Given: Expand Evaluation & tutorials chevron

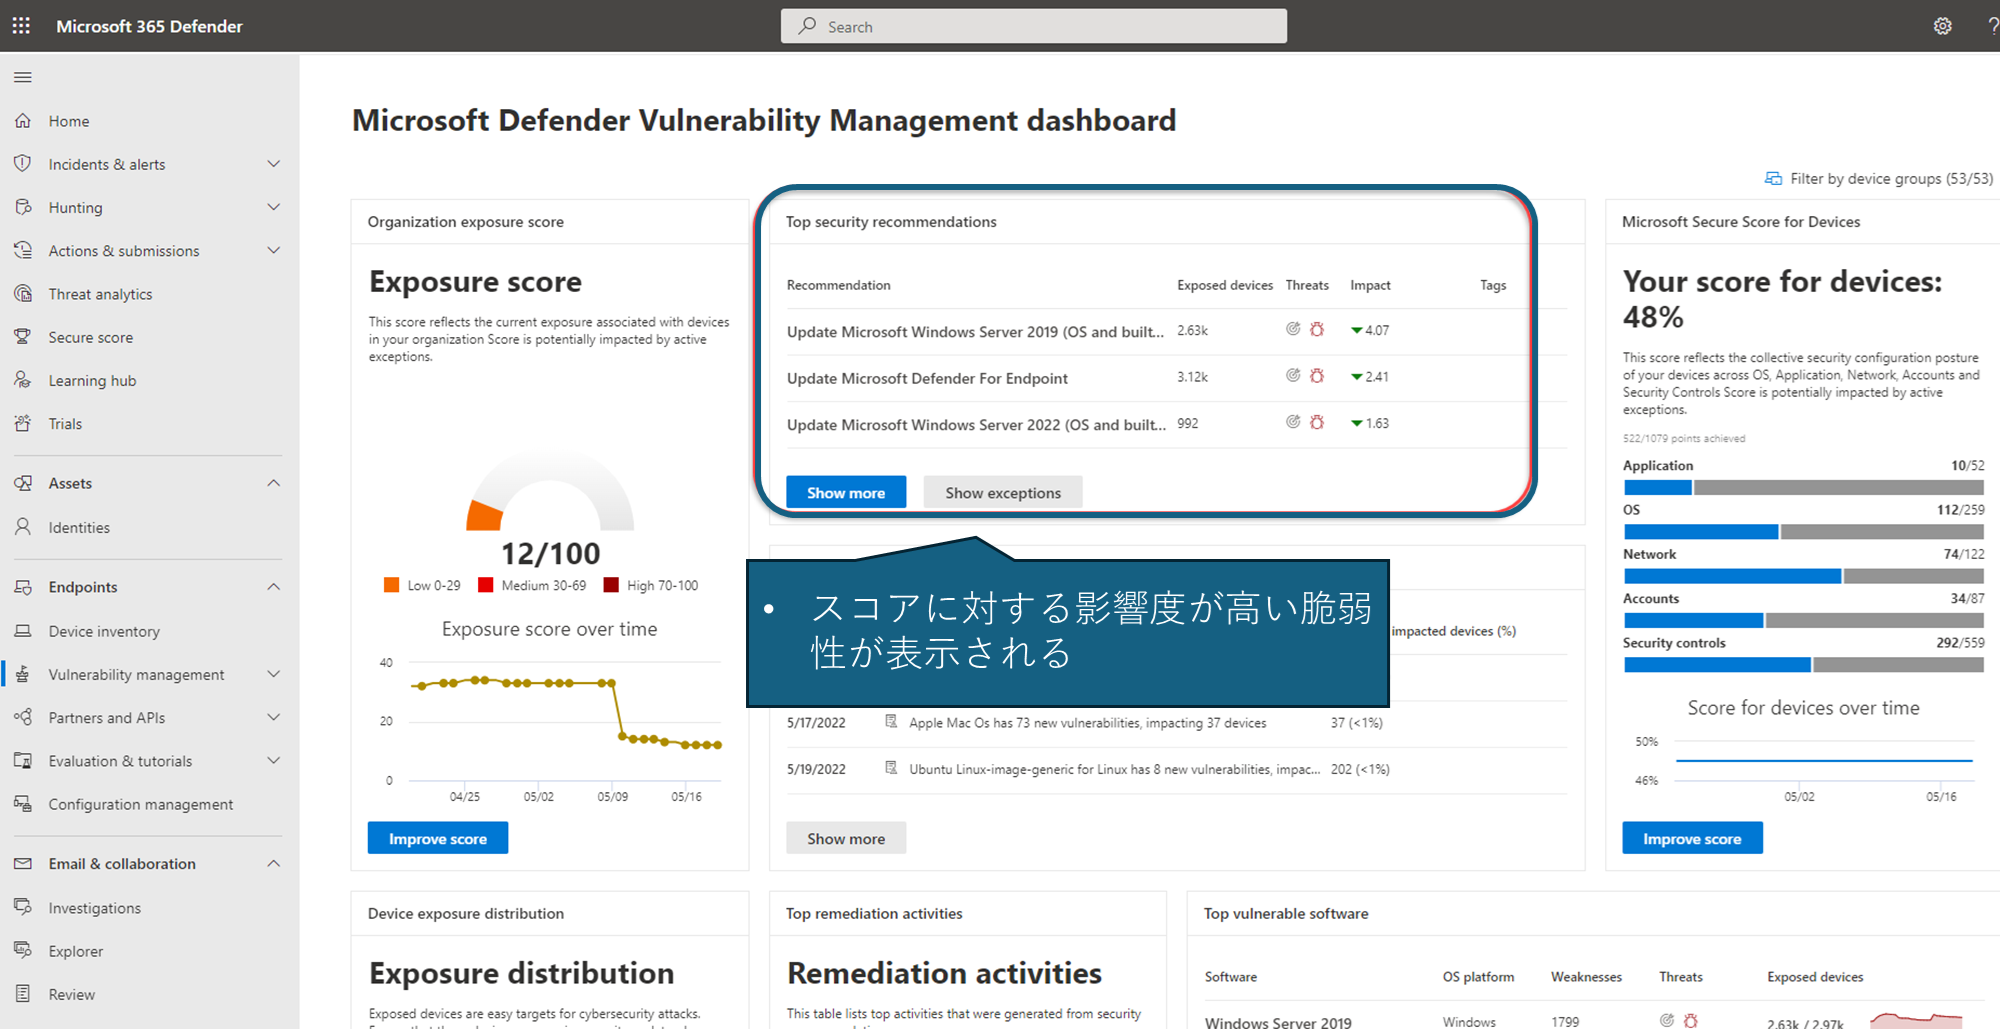Looking at the screenshot, I should [273, 760].
